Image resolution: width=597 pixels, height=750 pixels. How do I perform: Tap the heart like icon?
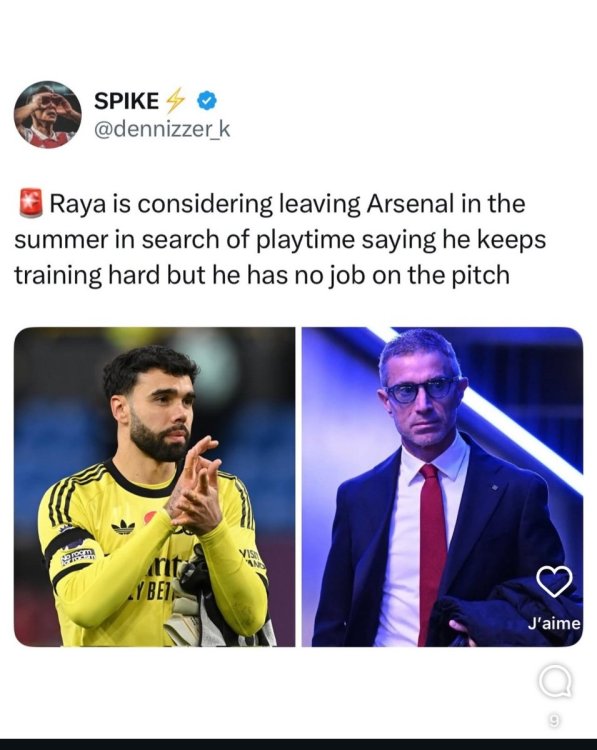[x=554, y=581]
